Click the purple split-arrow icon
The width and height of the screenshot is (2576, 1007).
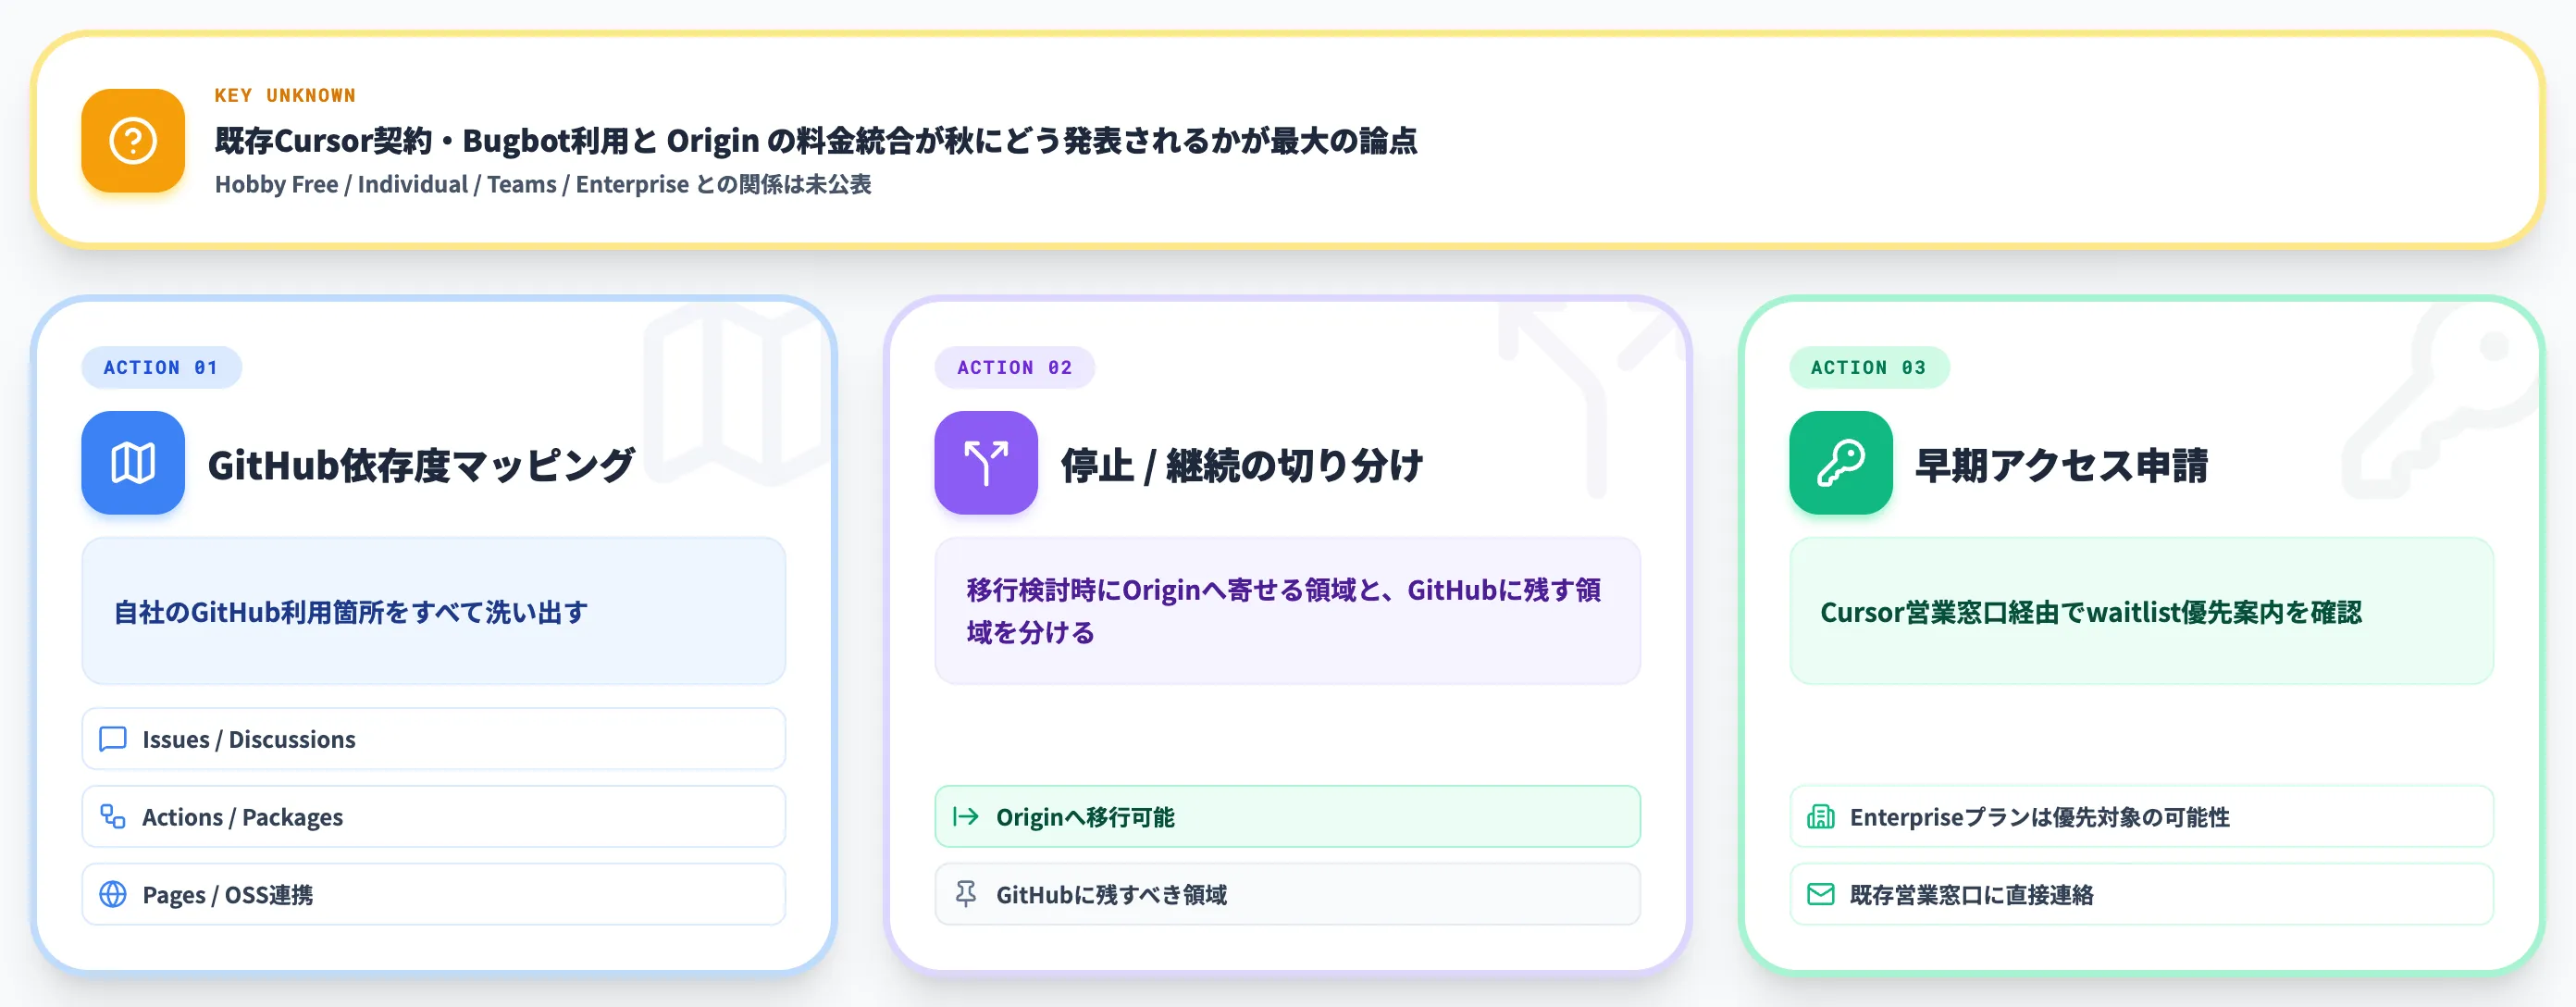986,463
